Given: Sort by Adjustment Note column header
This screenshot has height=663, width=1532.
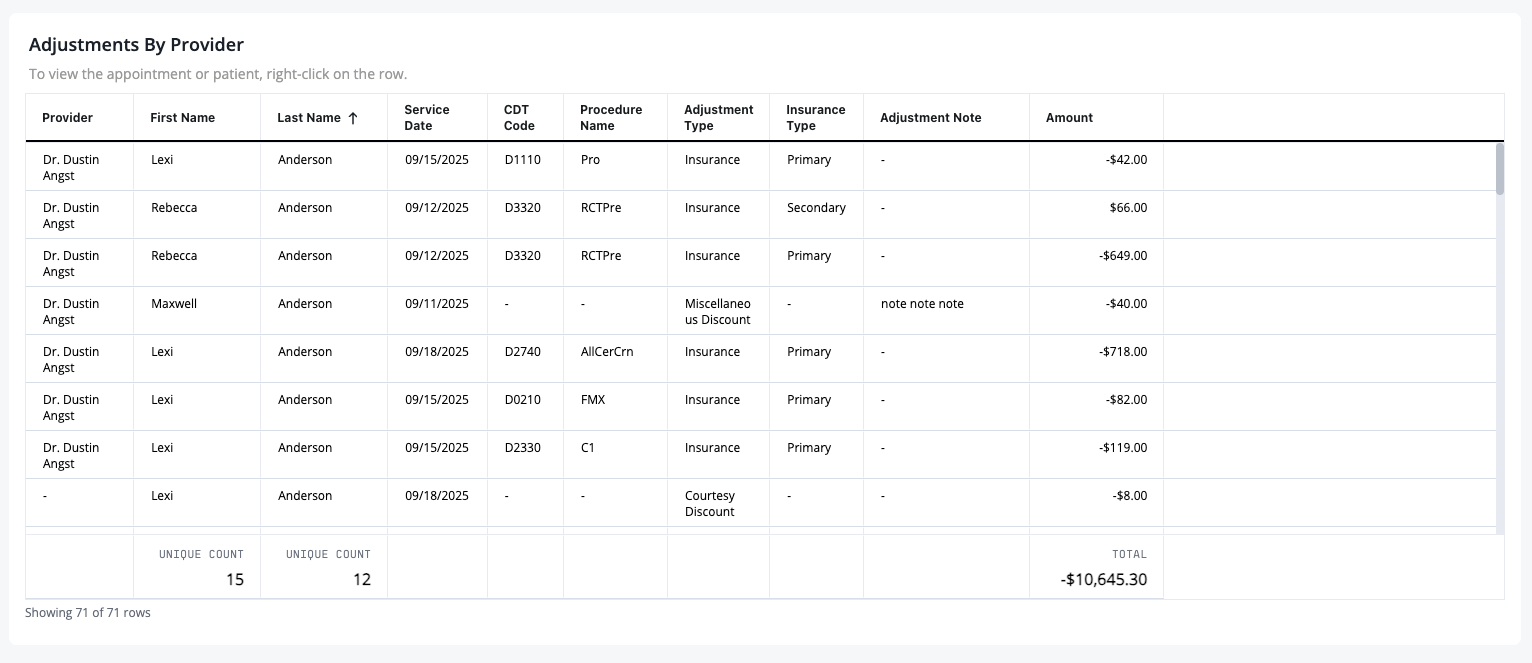Looking at the screenshot, I should [x=946, y=118].
